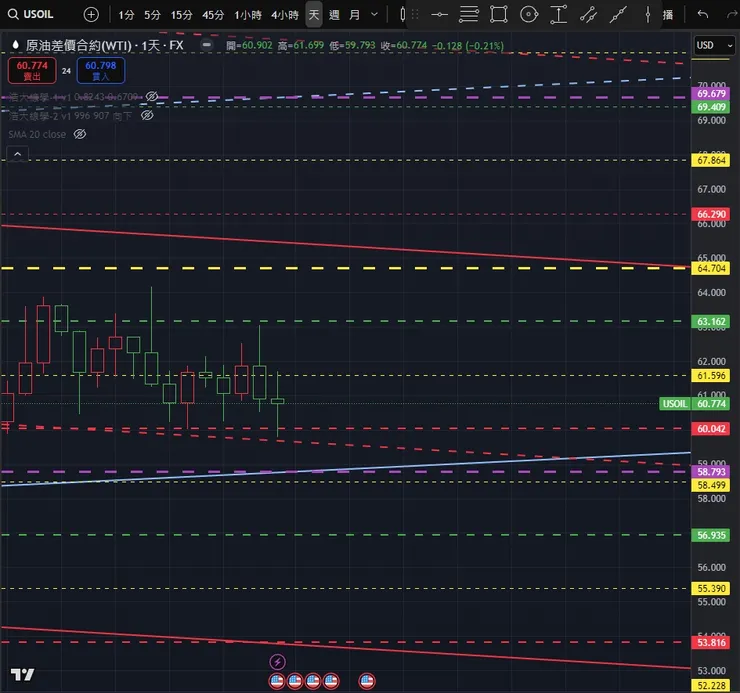The height and width of the screenshot is (693, 740).
Task: Click the 66.290 red price label
Action: 711,214
